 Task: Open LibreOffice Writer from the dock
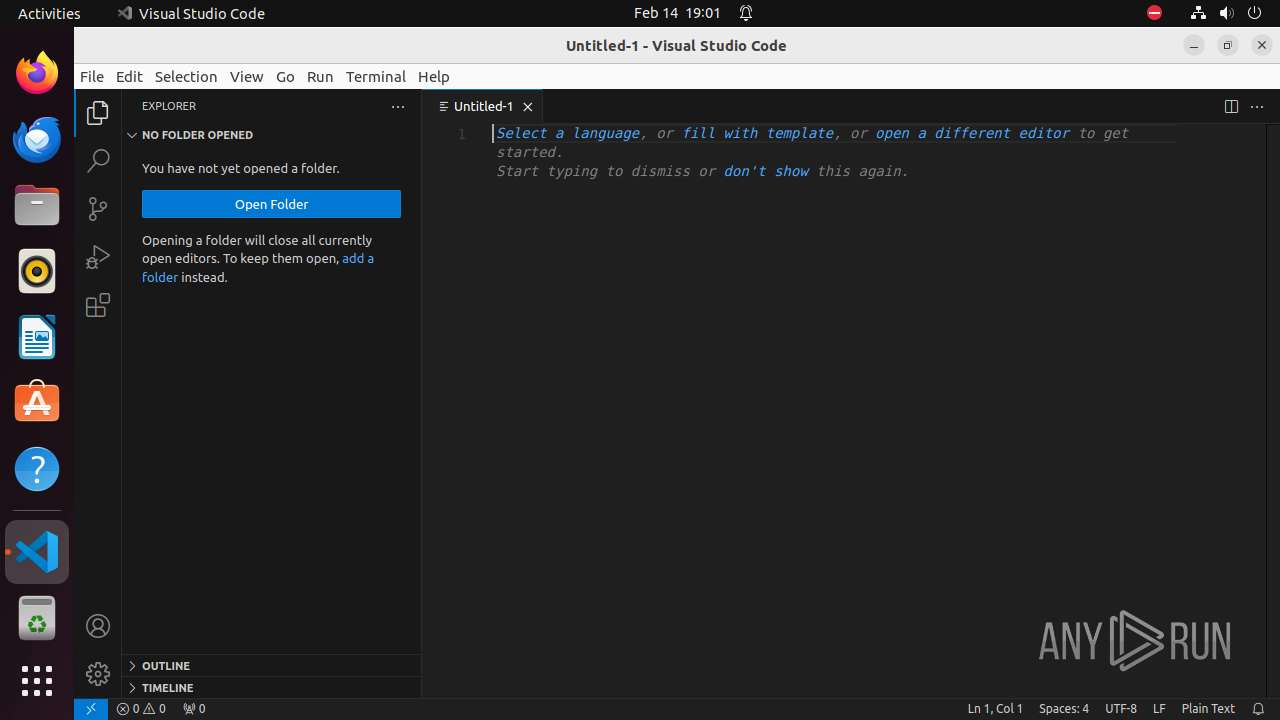37,337
